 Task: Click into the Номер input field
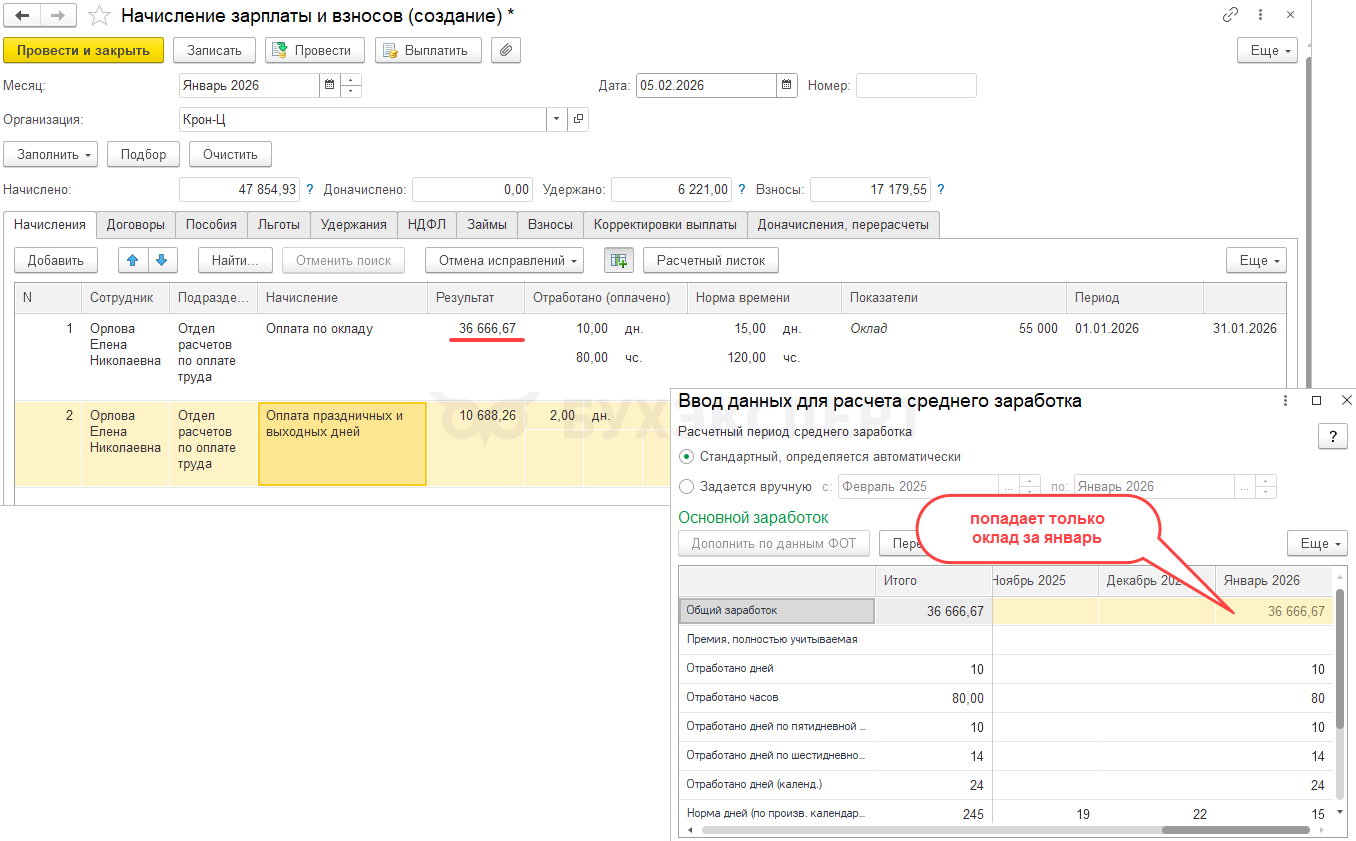coord(915,86)
